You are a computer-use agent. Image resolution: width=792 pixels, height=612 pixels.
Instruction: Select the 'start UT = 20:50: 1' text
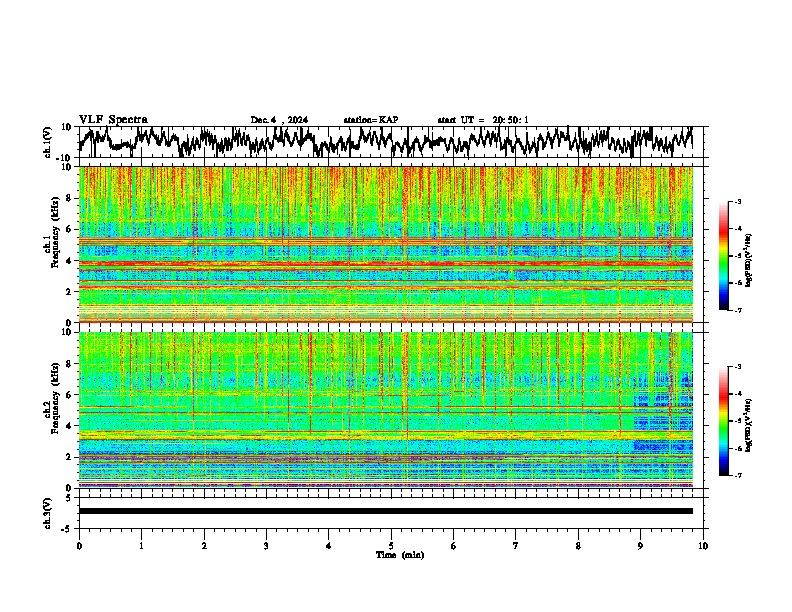483,120
